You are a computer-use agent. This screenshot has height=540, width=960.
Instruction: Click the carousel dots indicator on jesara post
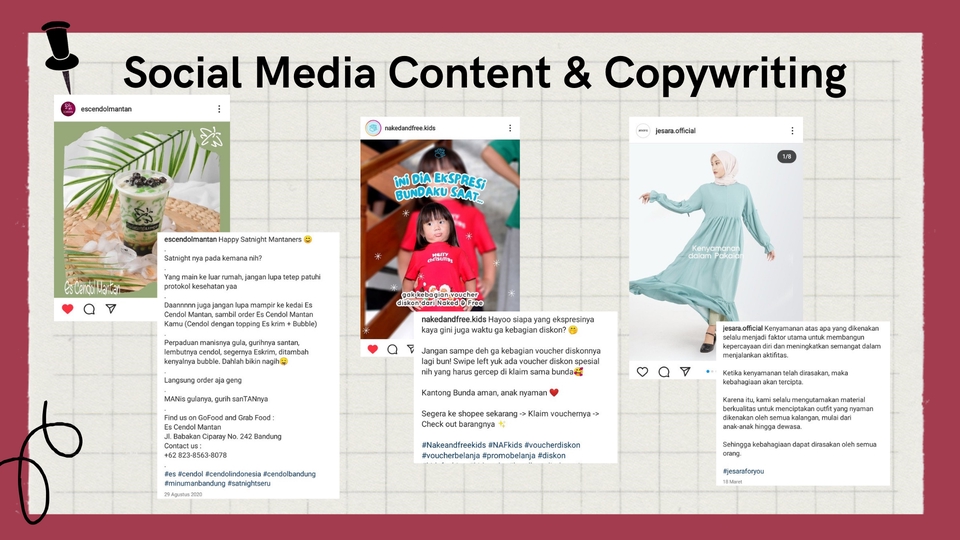point(710,372)
